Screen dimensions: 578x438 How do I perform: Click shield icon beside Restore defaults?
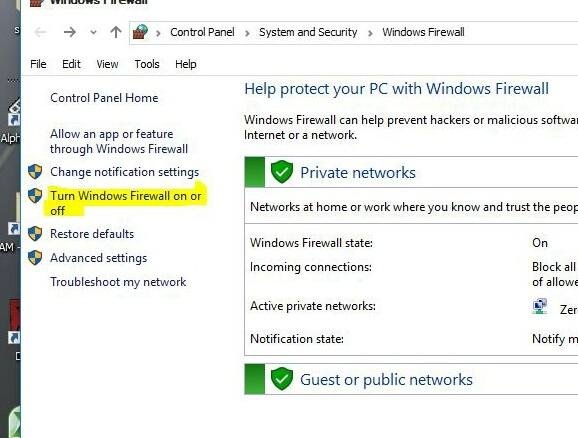click(35, 234)
